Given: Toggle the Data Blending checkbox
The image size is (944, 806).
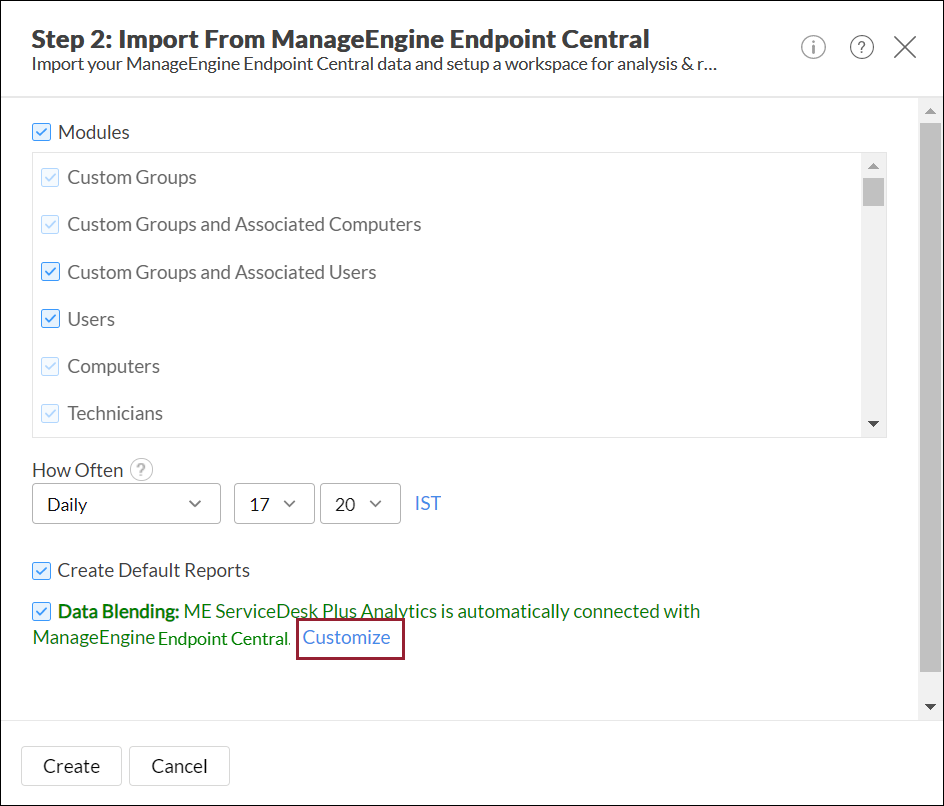Looking at the screenshot, I should click(x=41, y=611).
